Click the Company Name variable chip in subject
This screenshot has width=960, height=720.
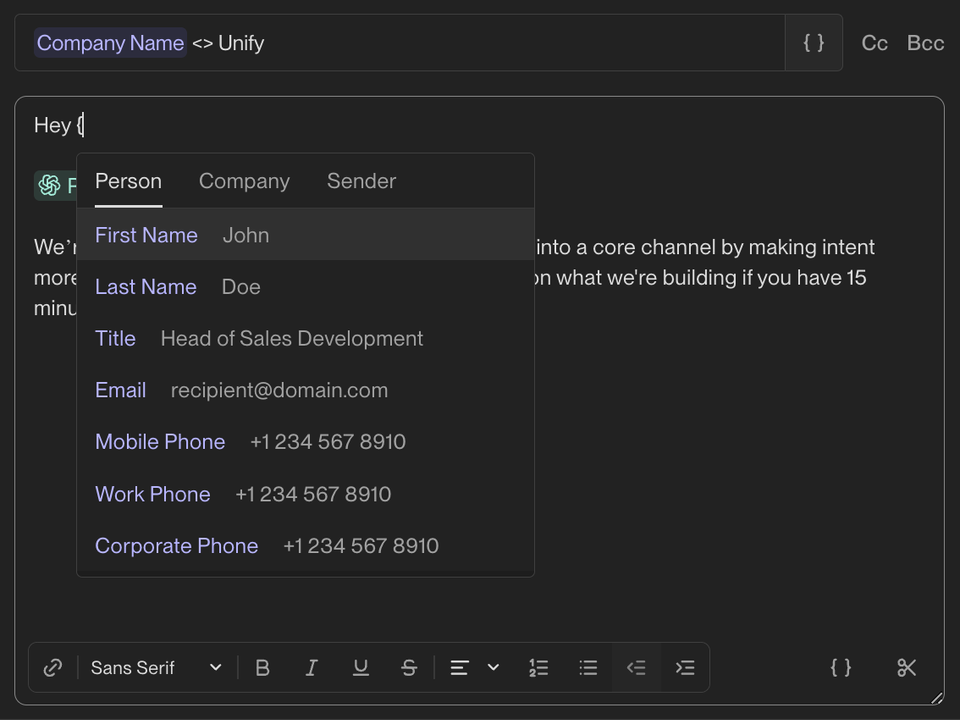coord(110,43)
